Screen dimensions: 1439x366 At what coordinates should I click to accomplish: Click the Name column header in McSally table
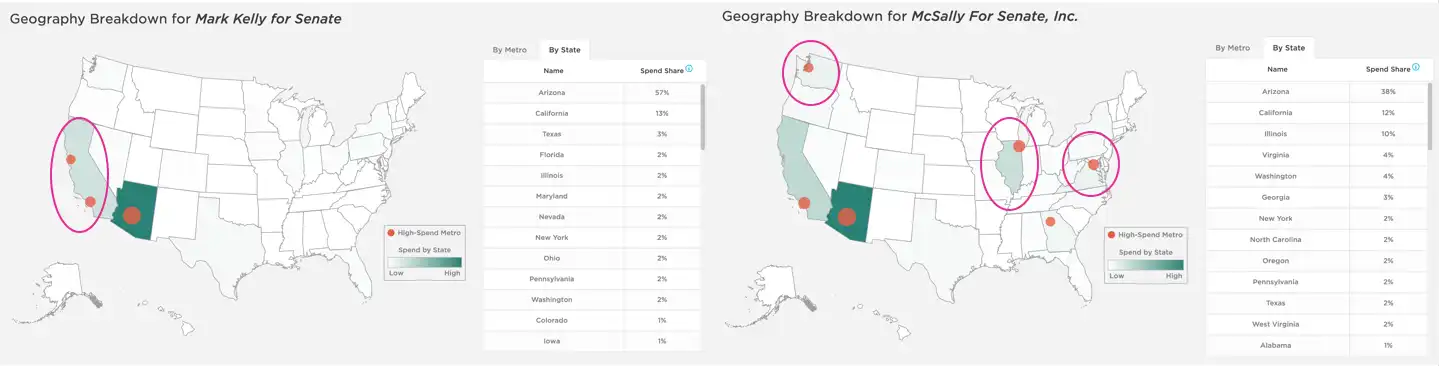[x=1277, y=69]
